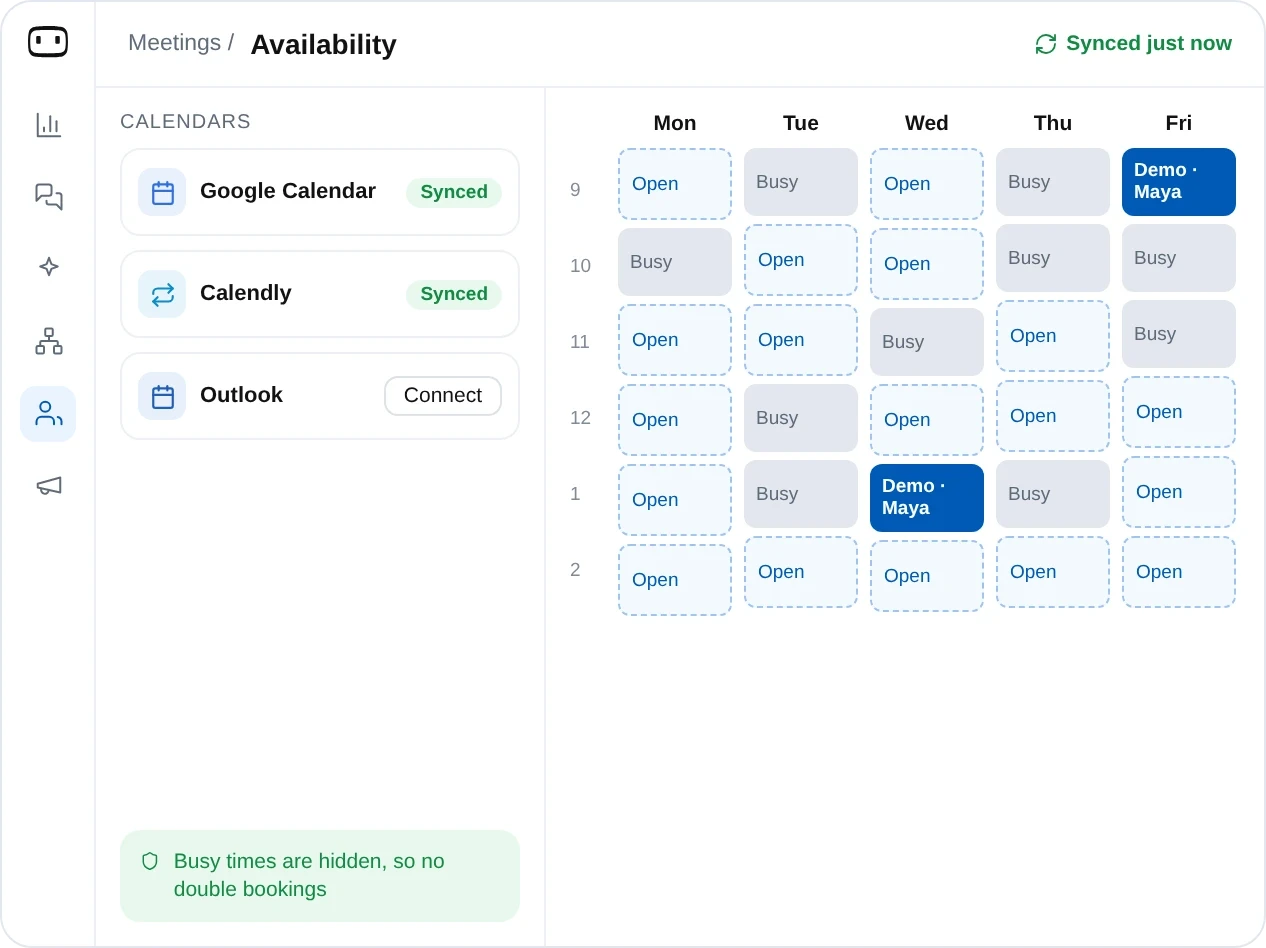Select Wednesday 10 Open slot
Screen dimensions: 1266x948
pos(927,264)
